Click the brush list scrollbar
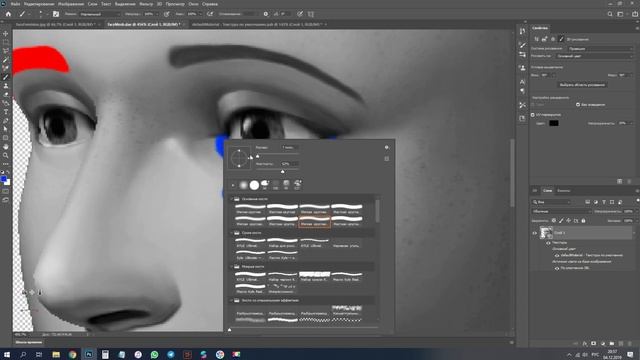 point(378,211)
